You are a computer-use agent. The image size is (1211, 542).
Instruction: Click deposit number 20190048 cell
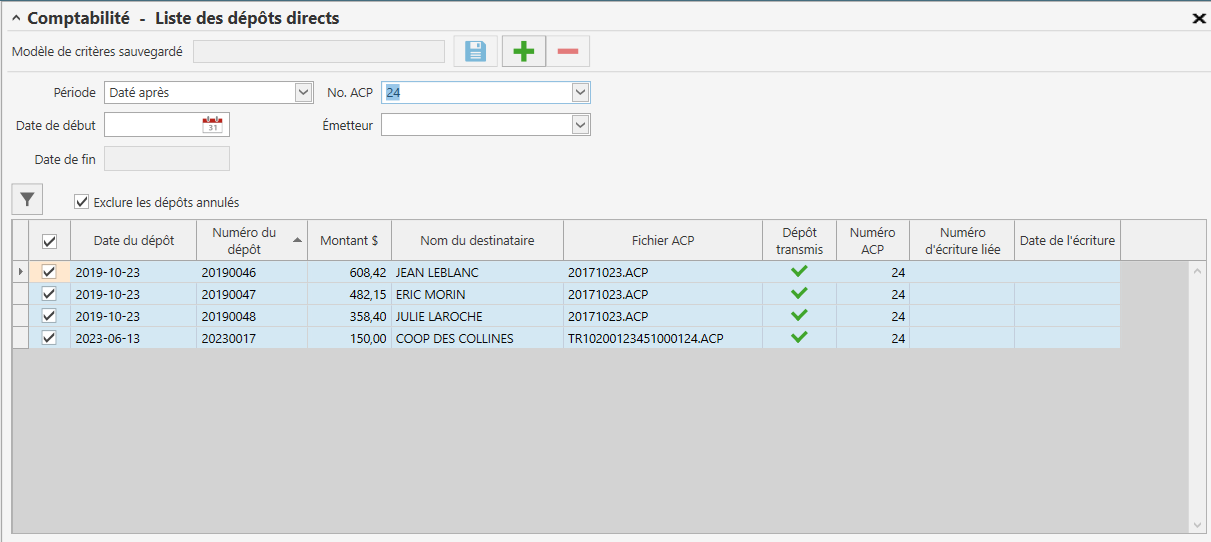(251, 316)
